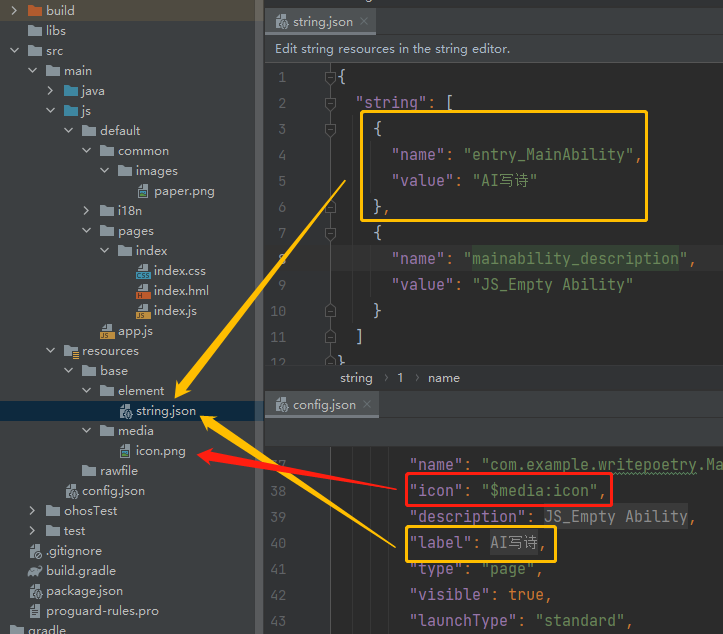Collapse the js folder chevron

[x=50, y=111]
